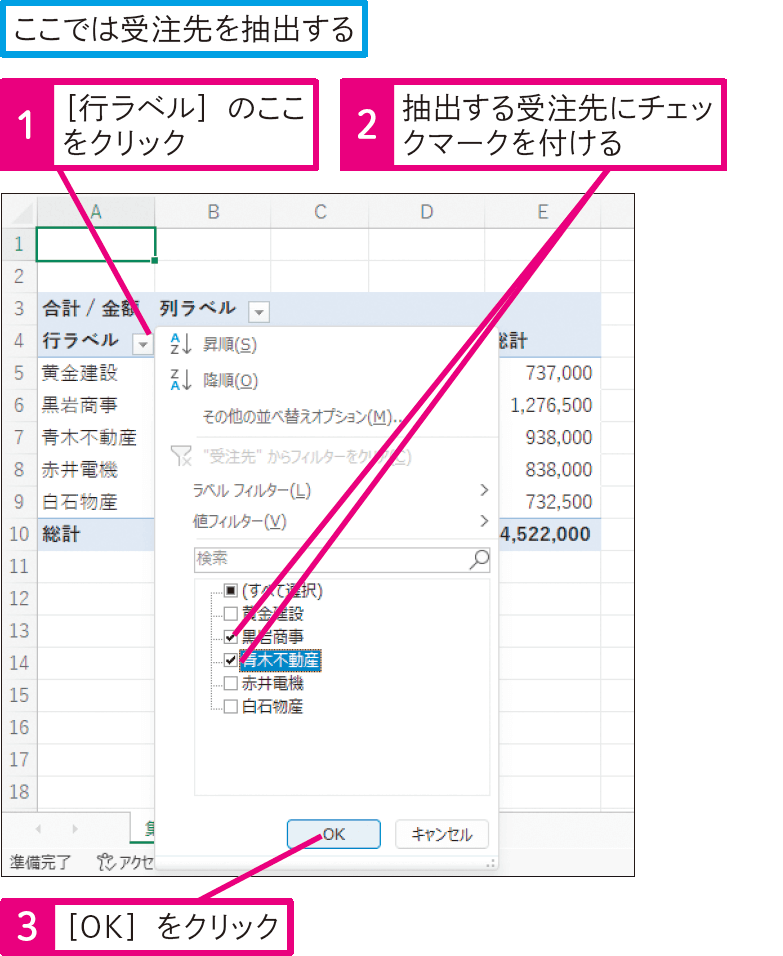Screen dimensions: 783x956
Task: Select row 12 header
Action: coord(20,598)
